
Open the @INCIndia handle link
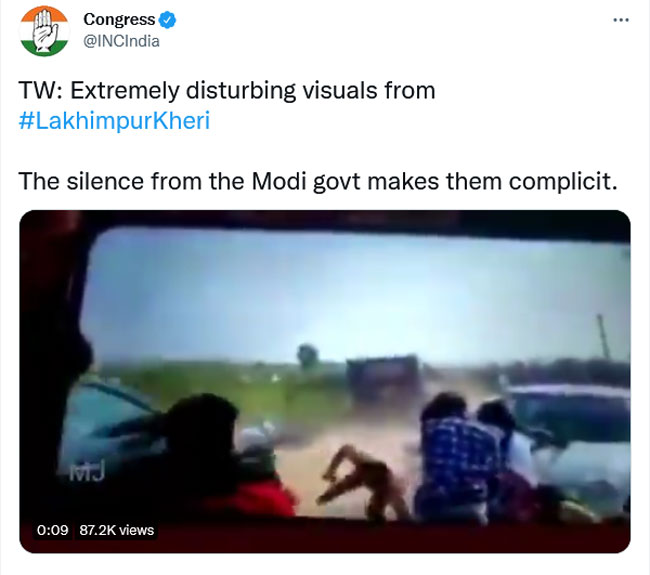[121, 41]
